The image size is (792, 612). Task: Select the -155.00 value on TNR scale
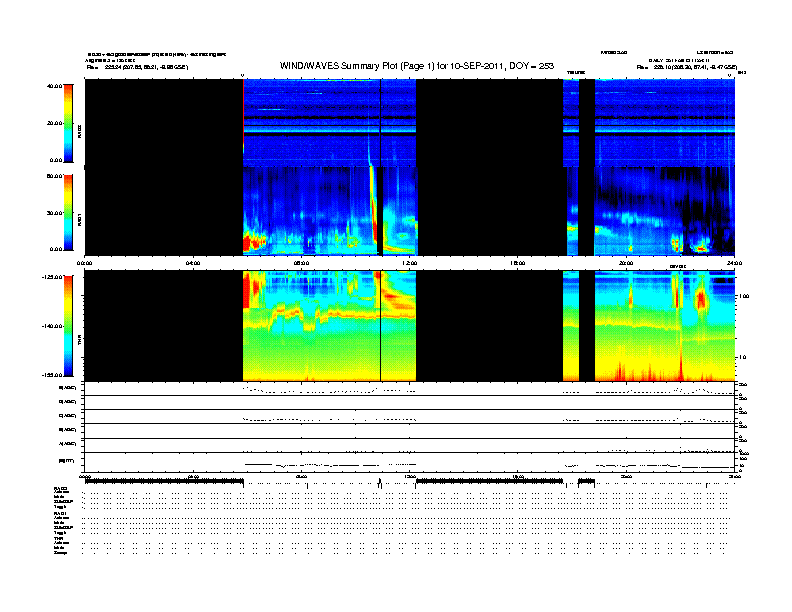pyautogui.click(x=53, y=375)
